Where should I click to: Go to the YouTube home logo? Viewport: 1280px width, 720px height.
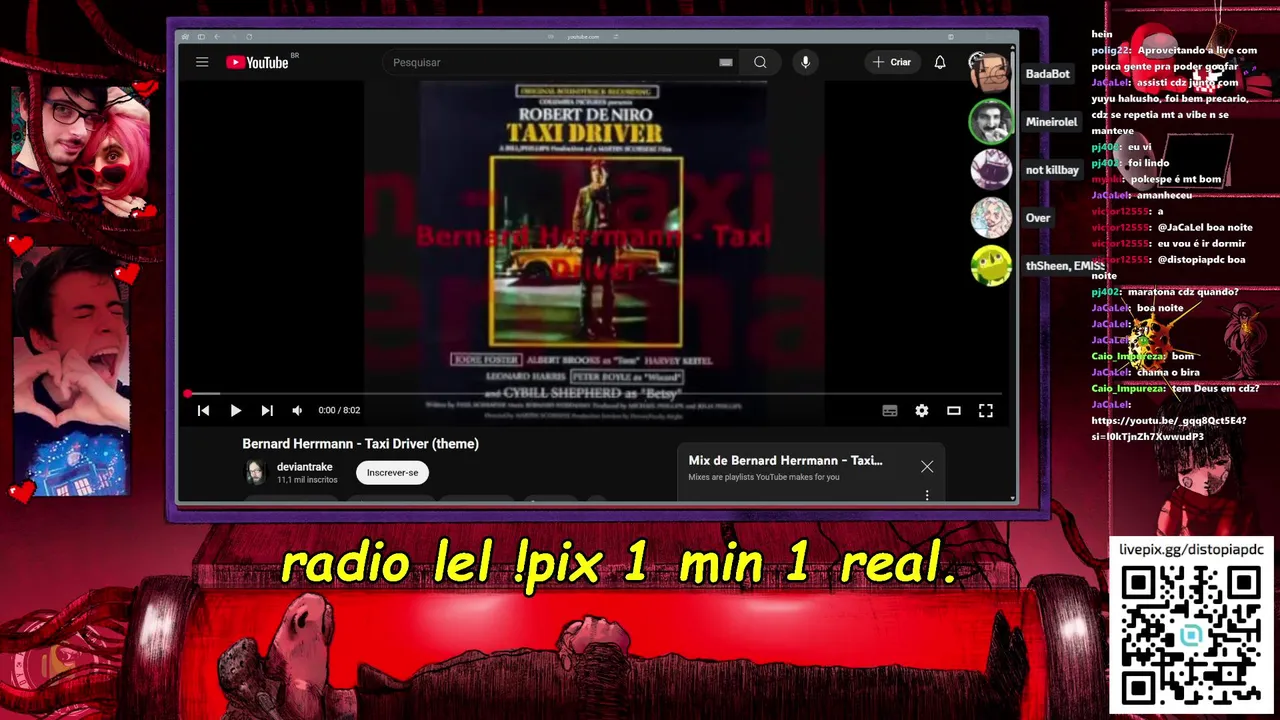(x=257, y=62)
